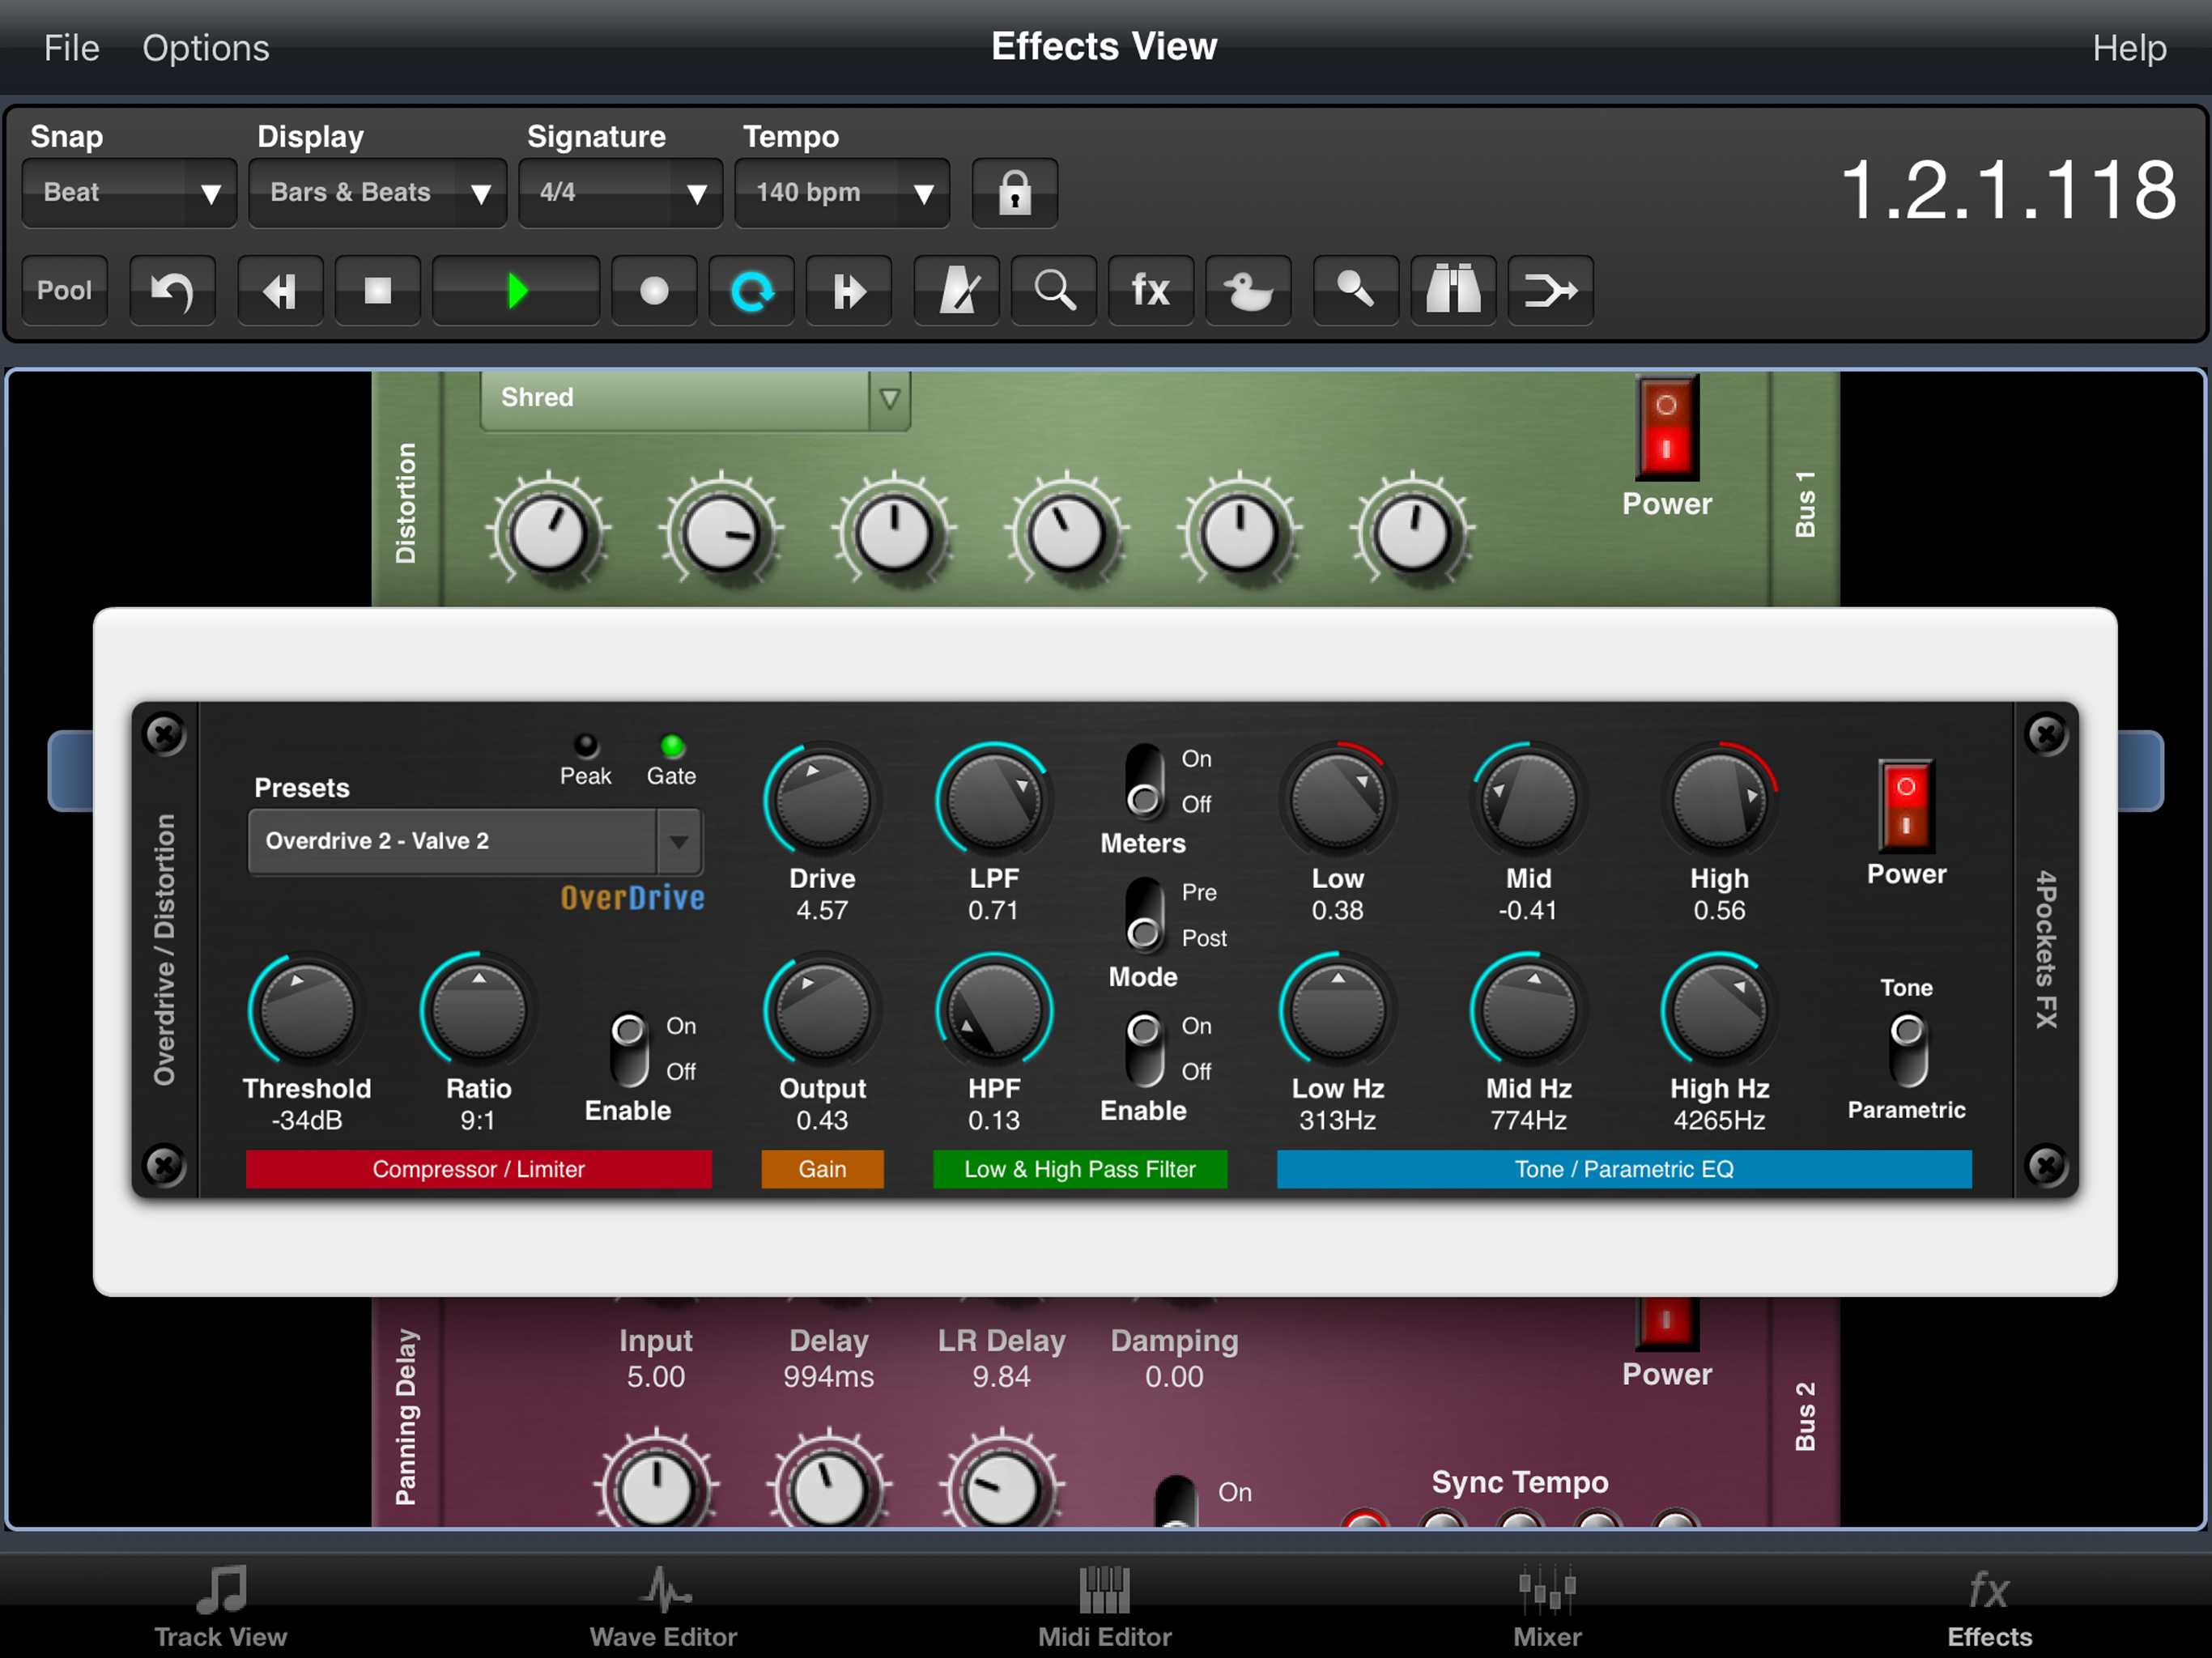Viewport: 2212px width, 1658px height.
Task: Open the metronome tool
Action: coord(956,291)
